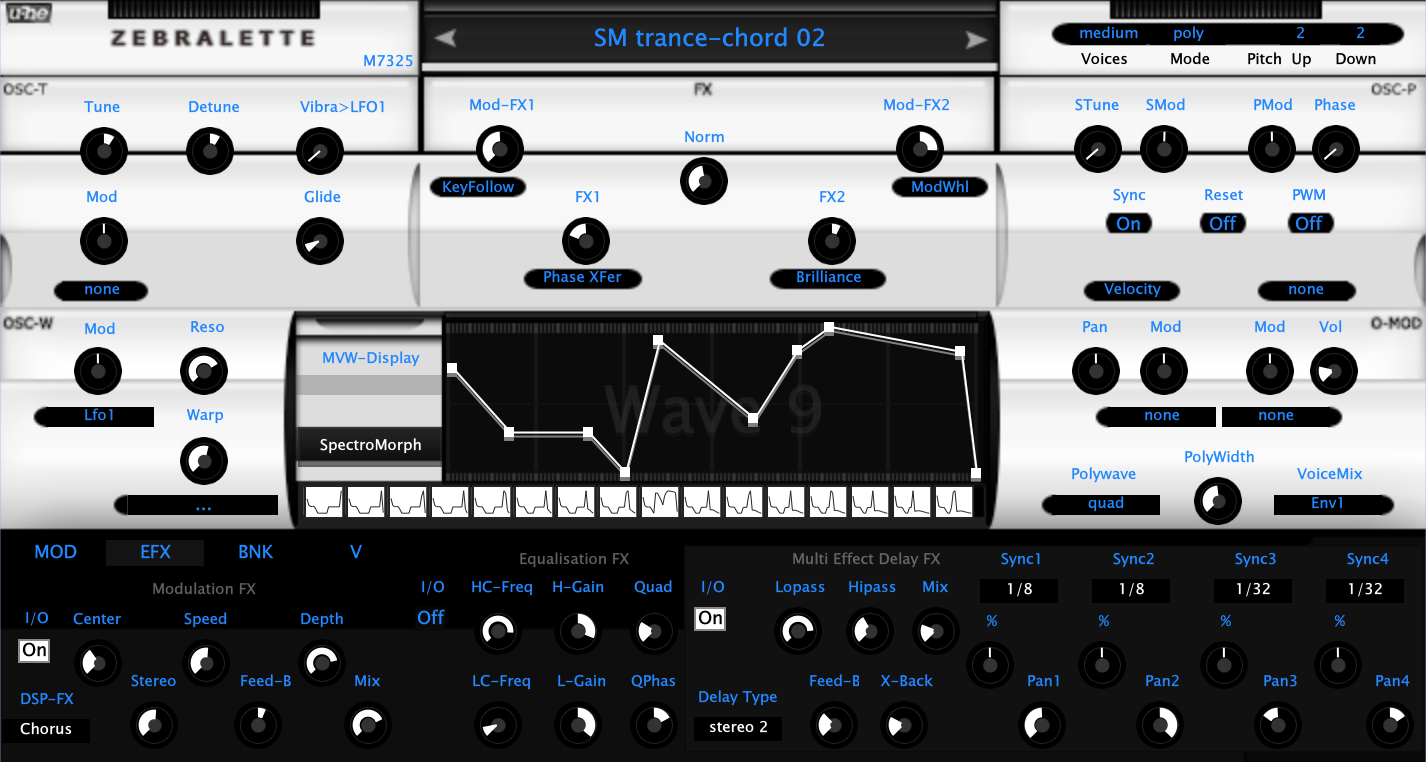Click the Detune knob

pyautogui.click(x=210, y=152)
